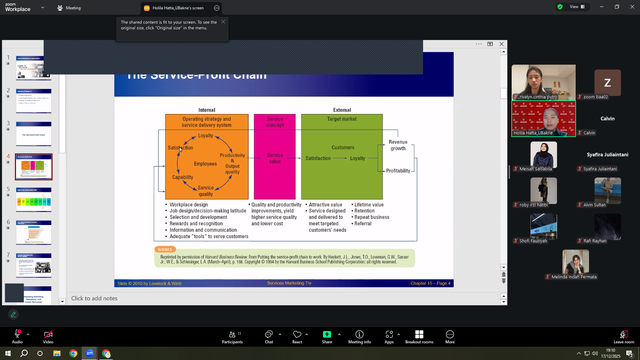Open first Chrome icon on taskbar

pyautogui.click(x=73, y=353)
